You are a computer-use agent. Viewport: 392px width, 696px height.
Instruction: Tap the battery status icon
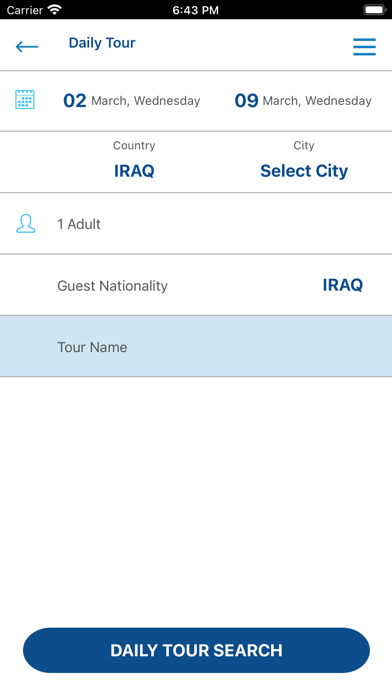click(375, 9)
